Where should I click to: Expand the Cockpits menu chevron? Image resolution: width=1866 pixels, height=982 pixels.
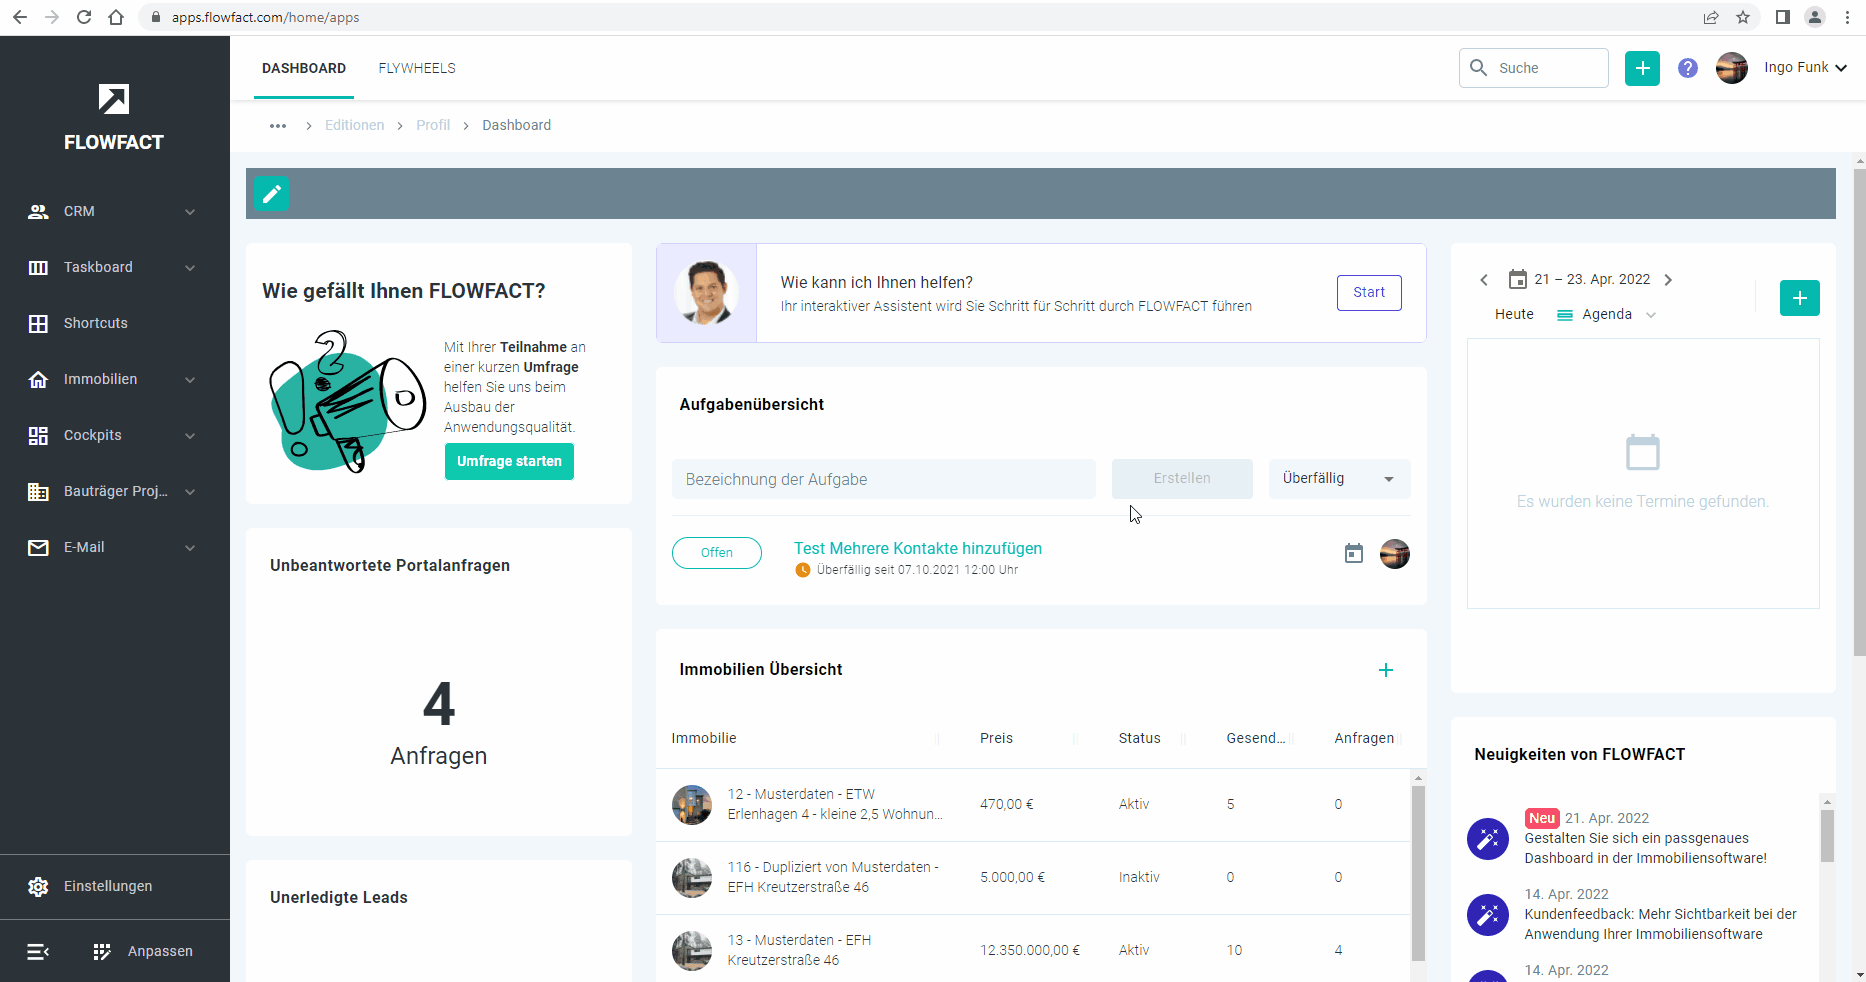pyautogui.click(x=190, y=436)
